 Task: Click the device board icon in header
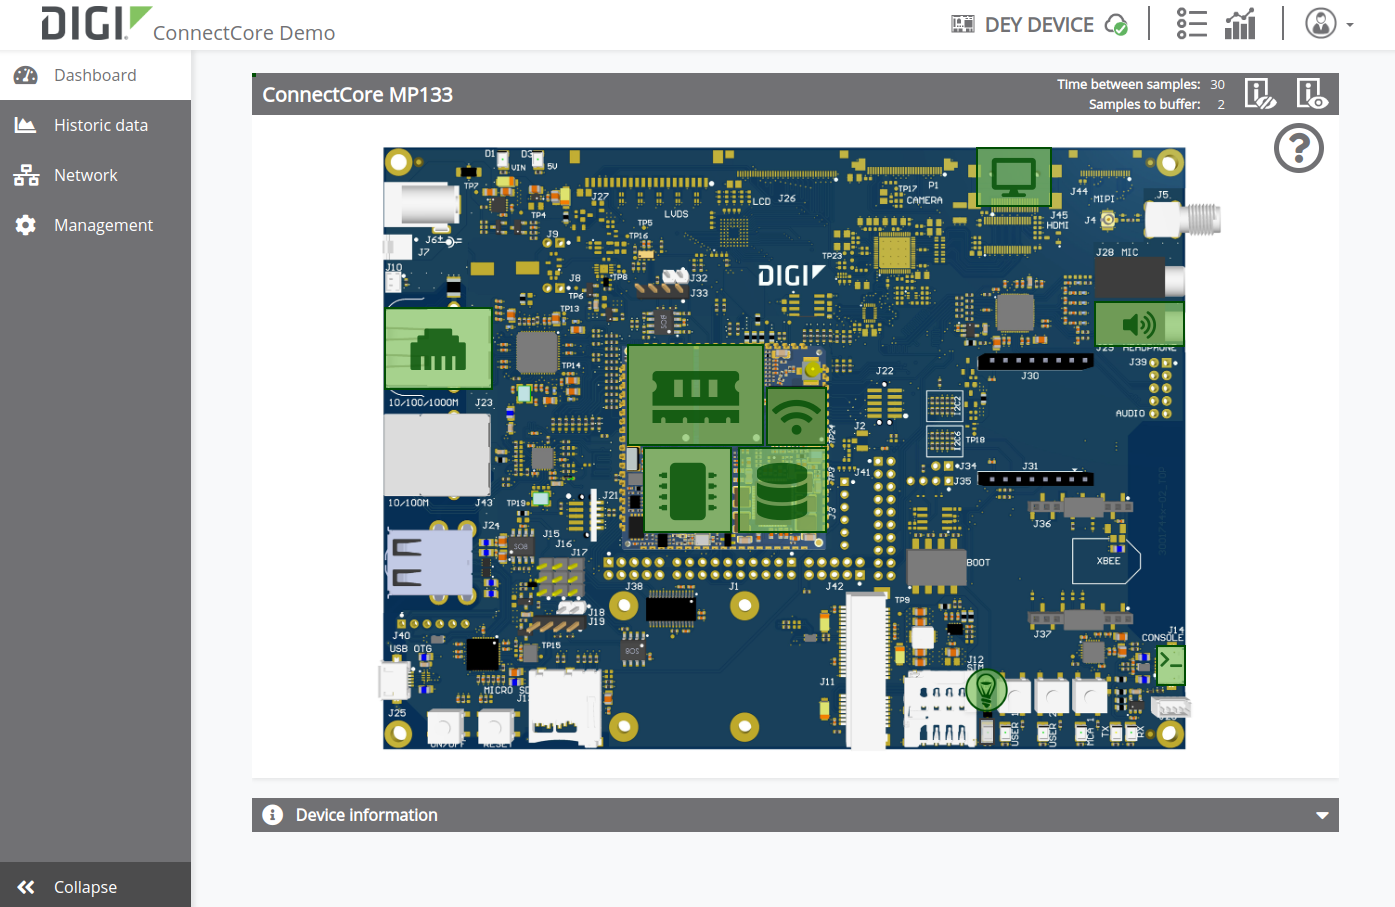pyautogui.click(x=963, y=24)
